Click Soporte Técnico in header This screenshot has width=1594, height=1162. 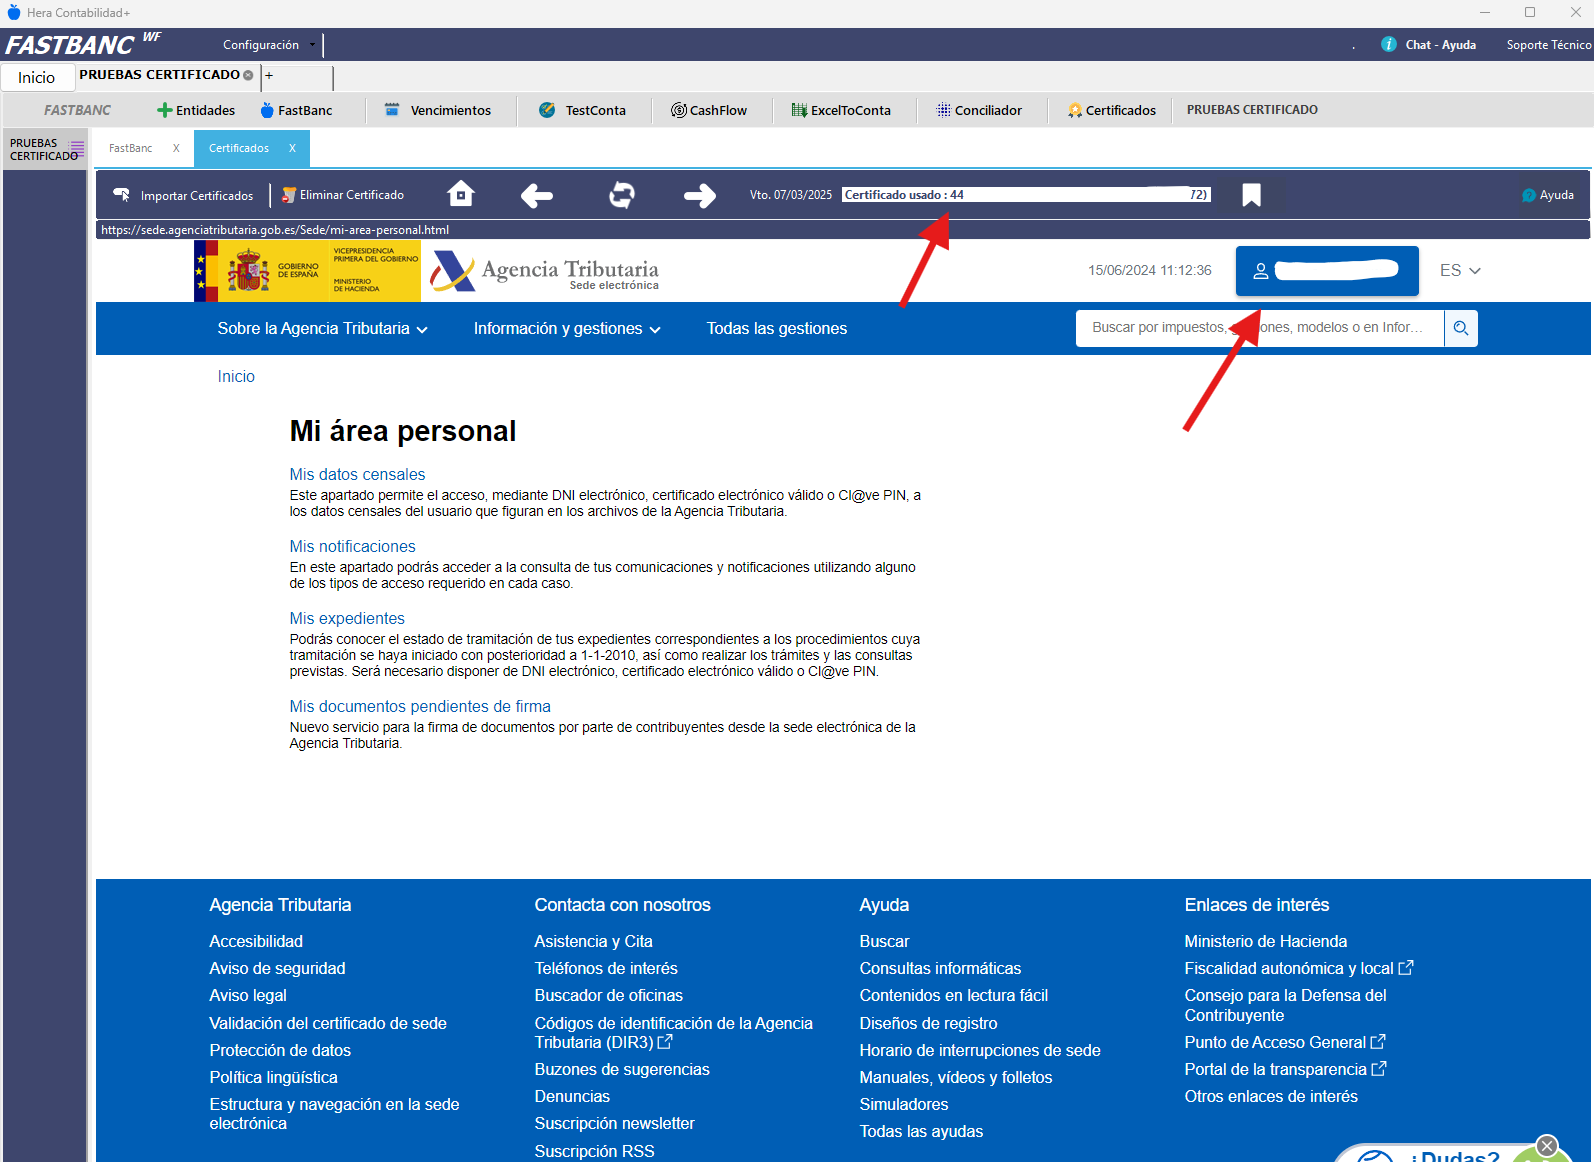click(1549, 45)
